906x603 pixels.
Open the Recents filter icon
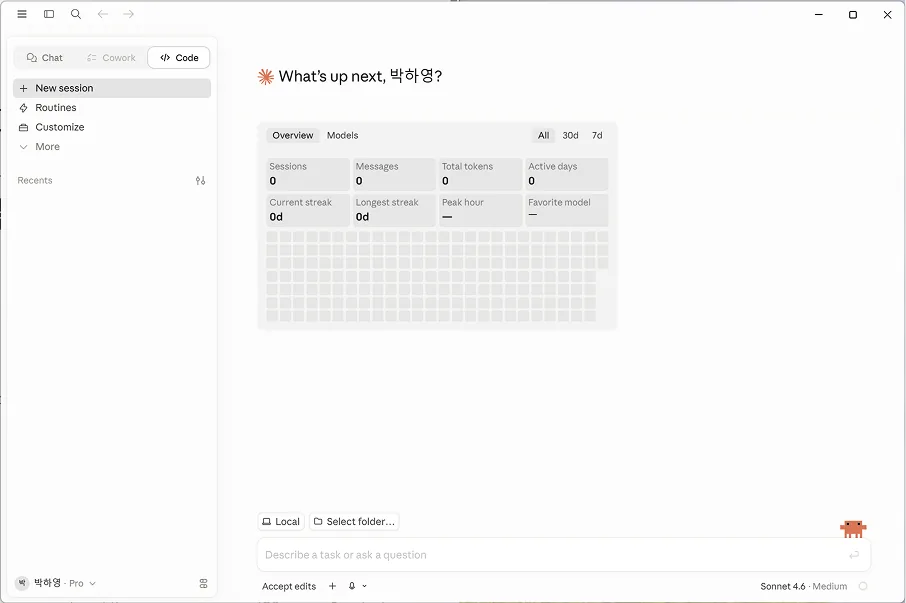[200, 181]
